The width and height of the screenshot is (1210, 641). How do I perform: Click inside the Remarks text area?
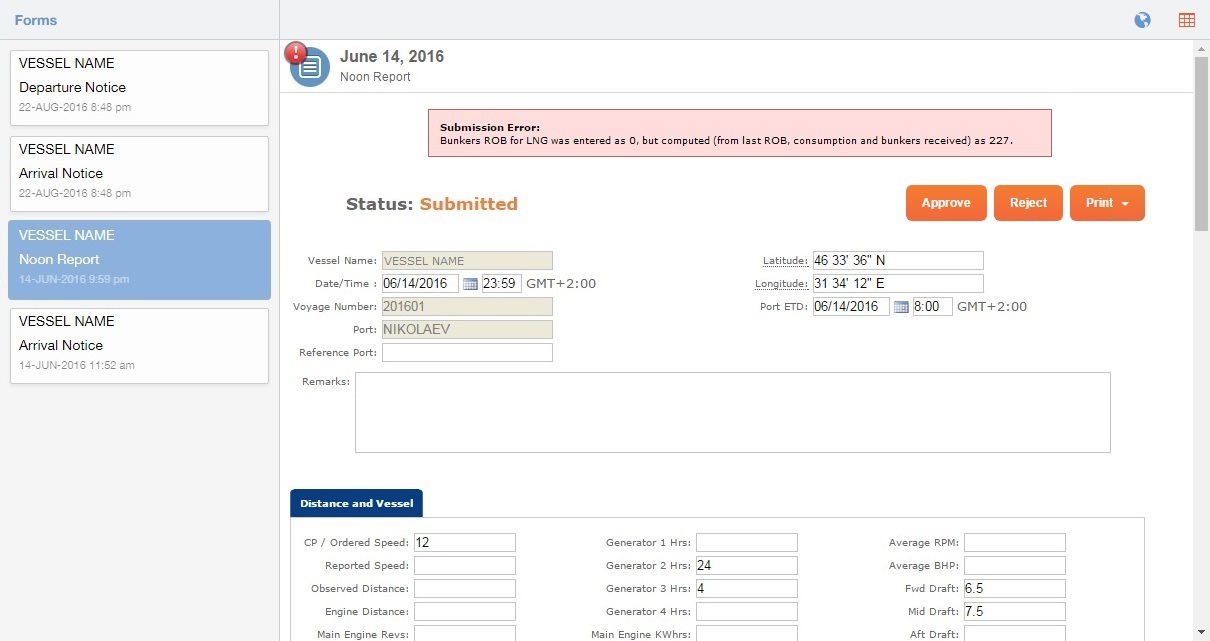pyautogui.click(x=732, y=412)
